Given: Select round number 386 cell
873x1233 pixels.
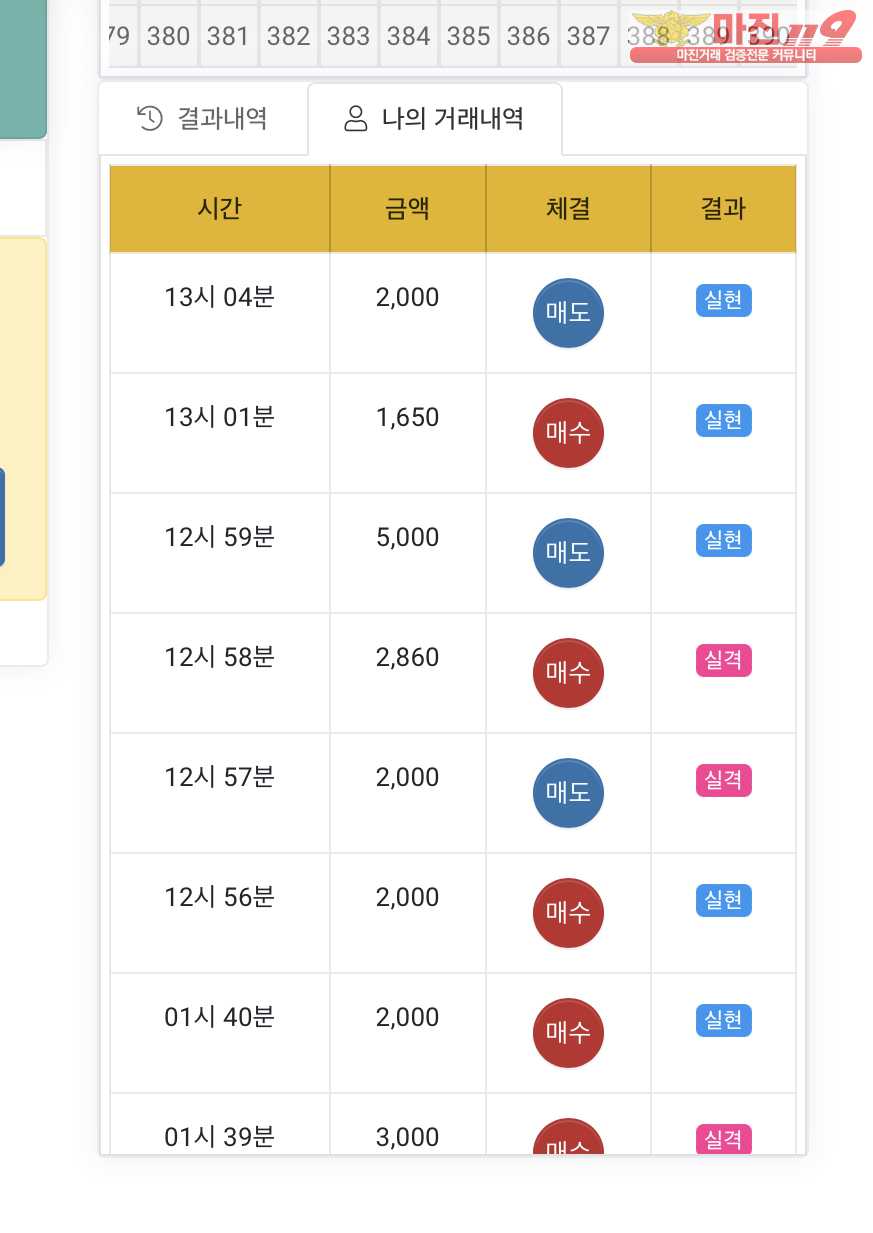Looking at the screenshot, I should tap(528, 37).
